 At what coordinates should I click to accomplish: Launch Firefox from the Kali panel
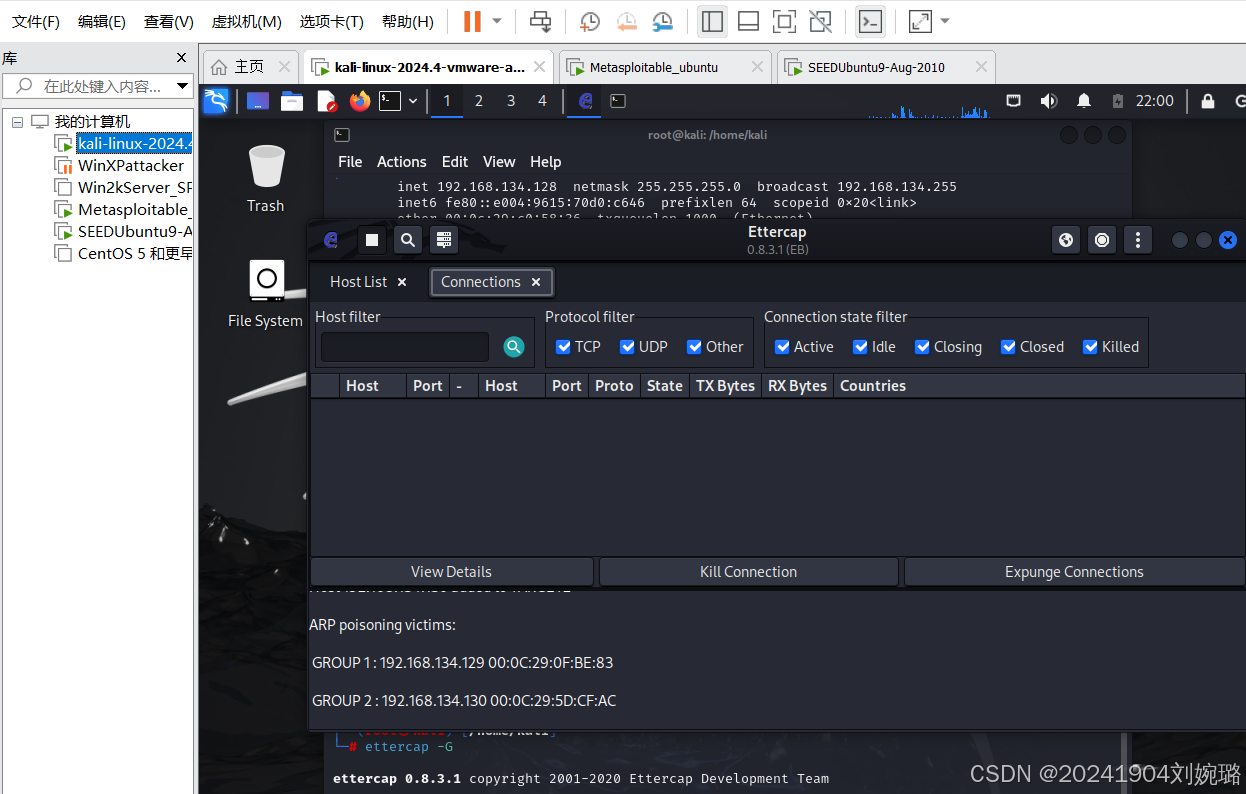coord(360,100)
